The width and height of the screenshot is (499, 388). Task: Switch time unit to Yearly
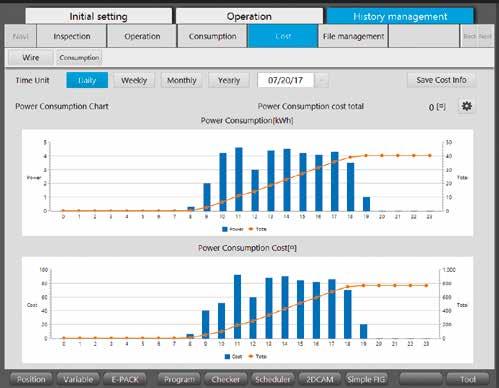pyautogui.click(x=229, y=80)
